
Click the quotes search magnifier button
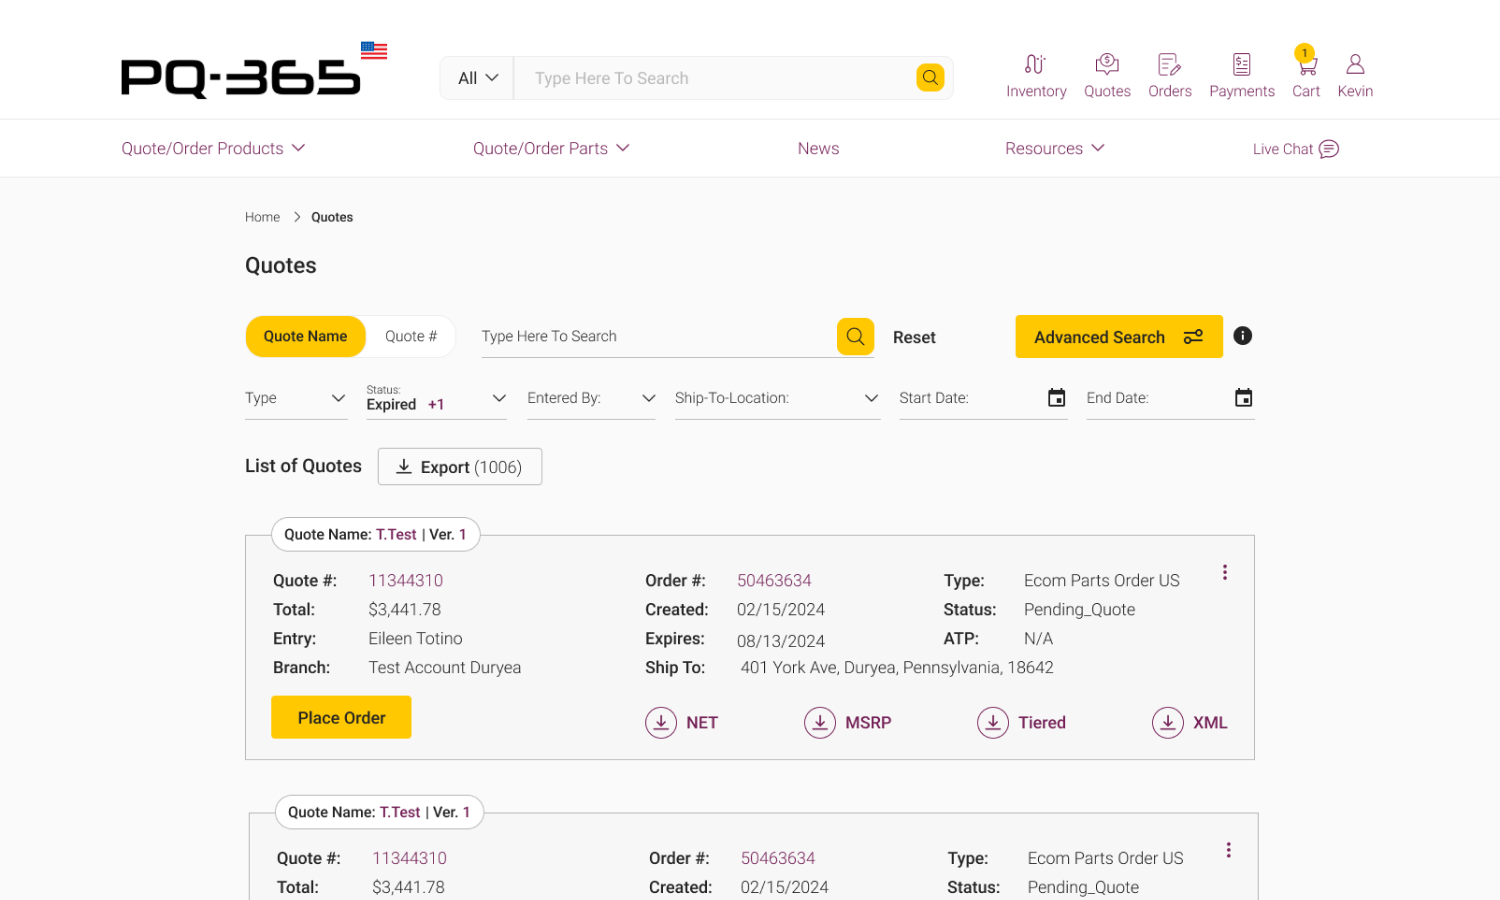(x=855, y=337)
